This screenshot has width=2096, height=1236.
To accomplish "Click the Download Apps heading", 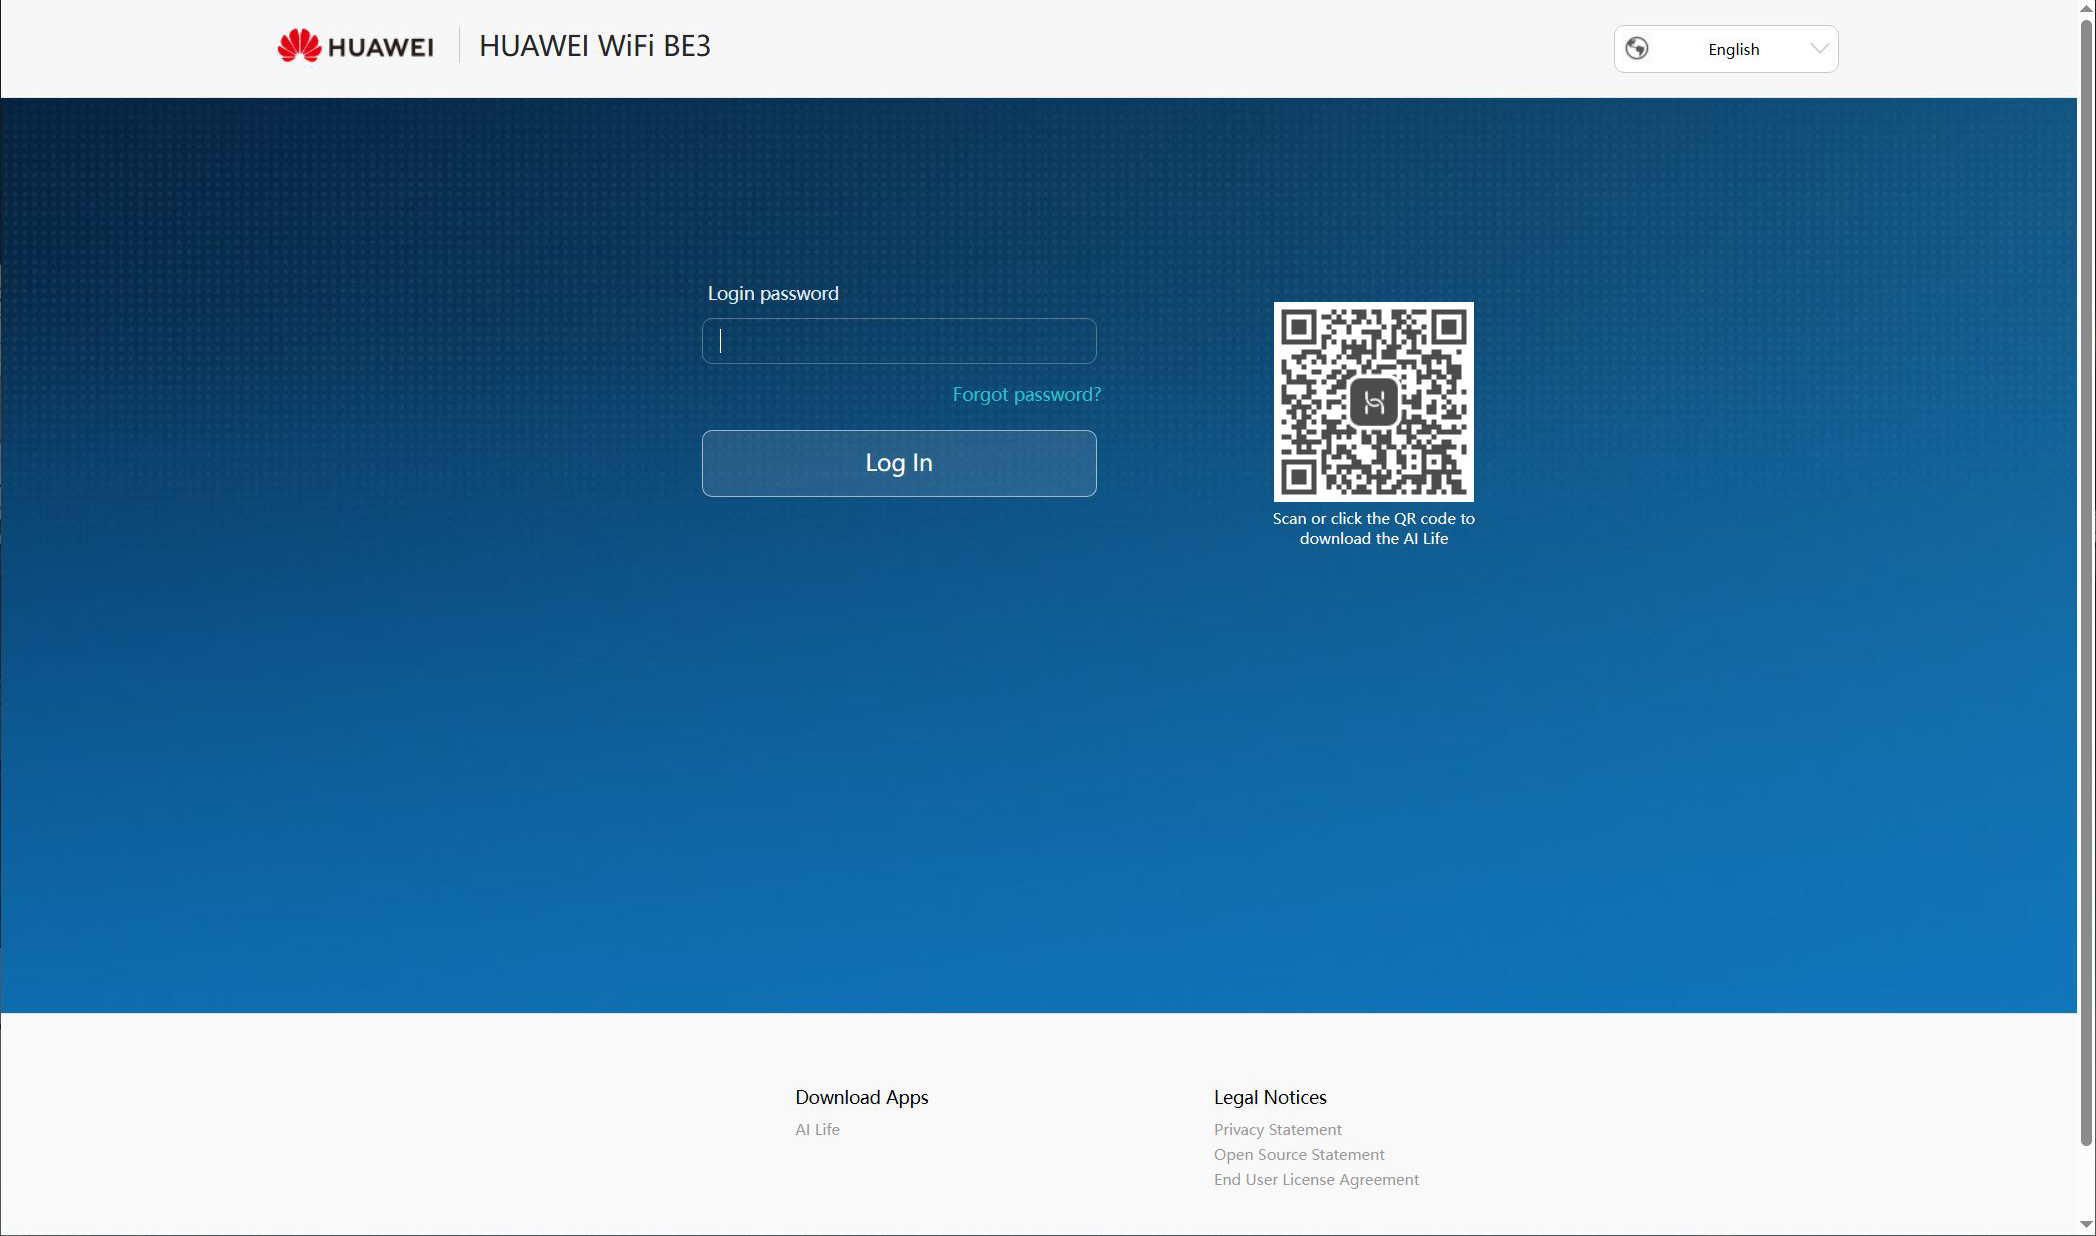I will tap(861, 1097).
